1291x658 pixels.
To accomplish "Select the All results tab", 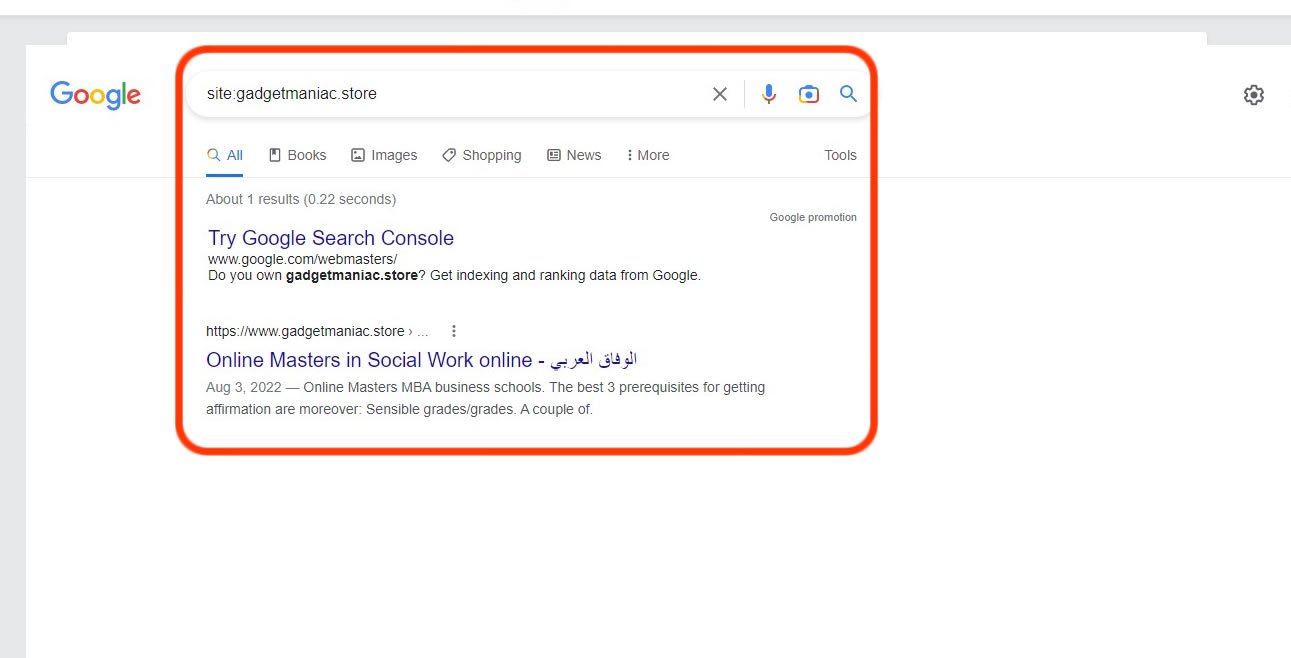I will coord(225,155).
